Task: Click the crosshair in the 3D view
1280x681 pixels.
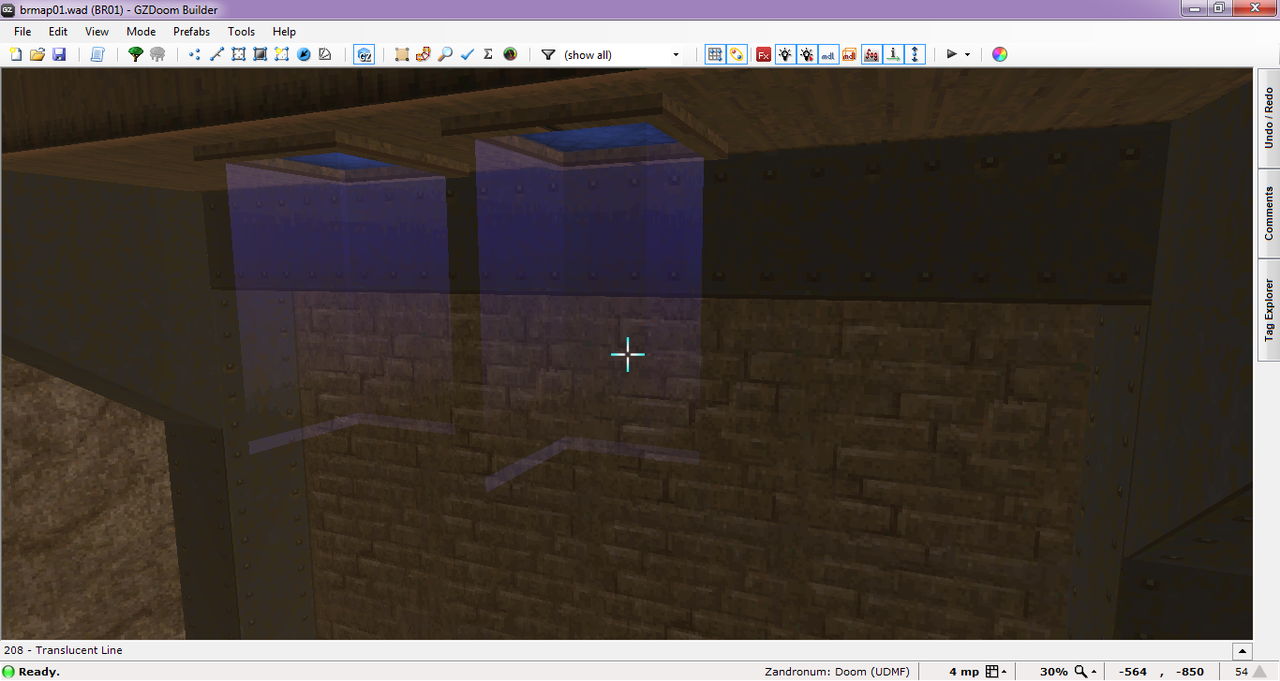Action: point(628,354)
